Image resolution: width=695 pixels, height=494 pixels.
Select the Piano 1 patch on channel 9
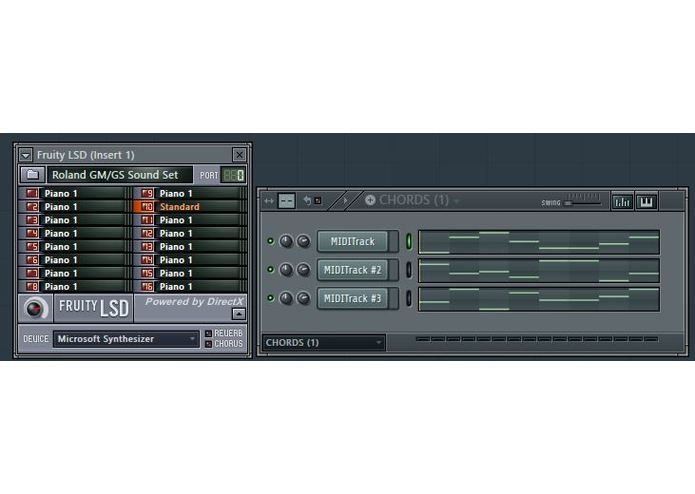pos(176,194)
